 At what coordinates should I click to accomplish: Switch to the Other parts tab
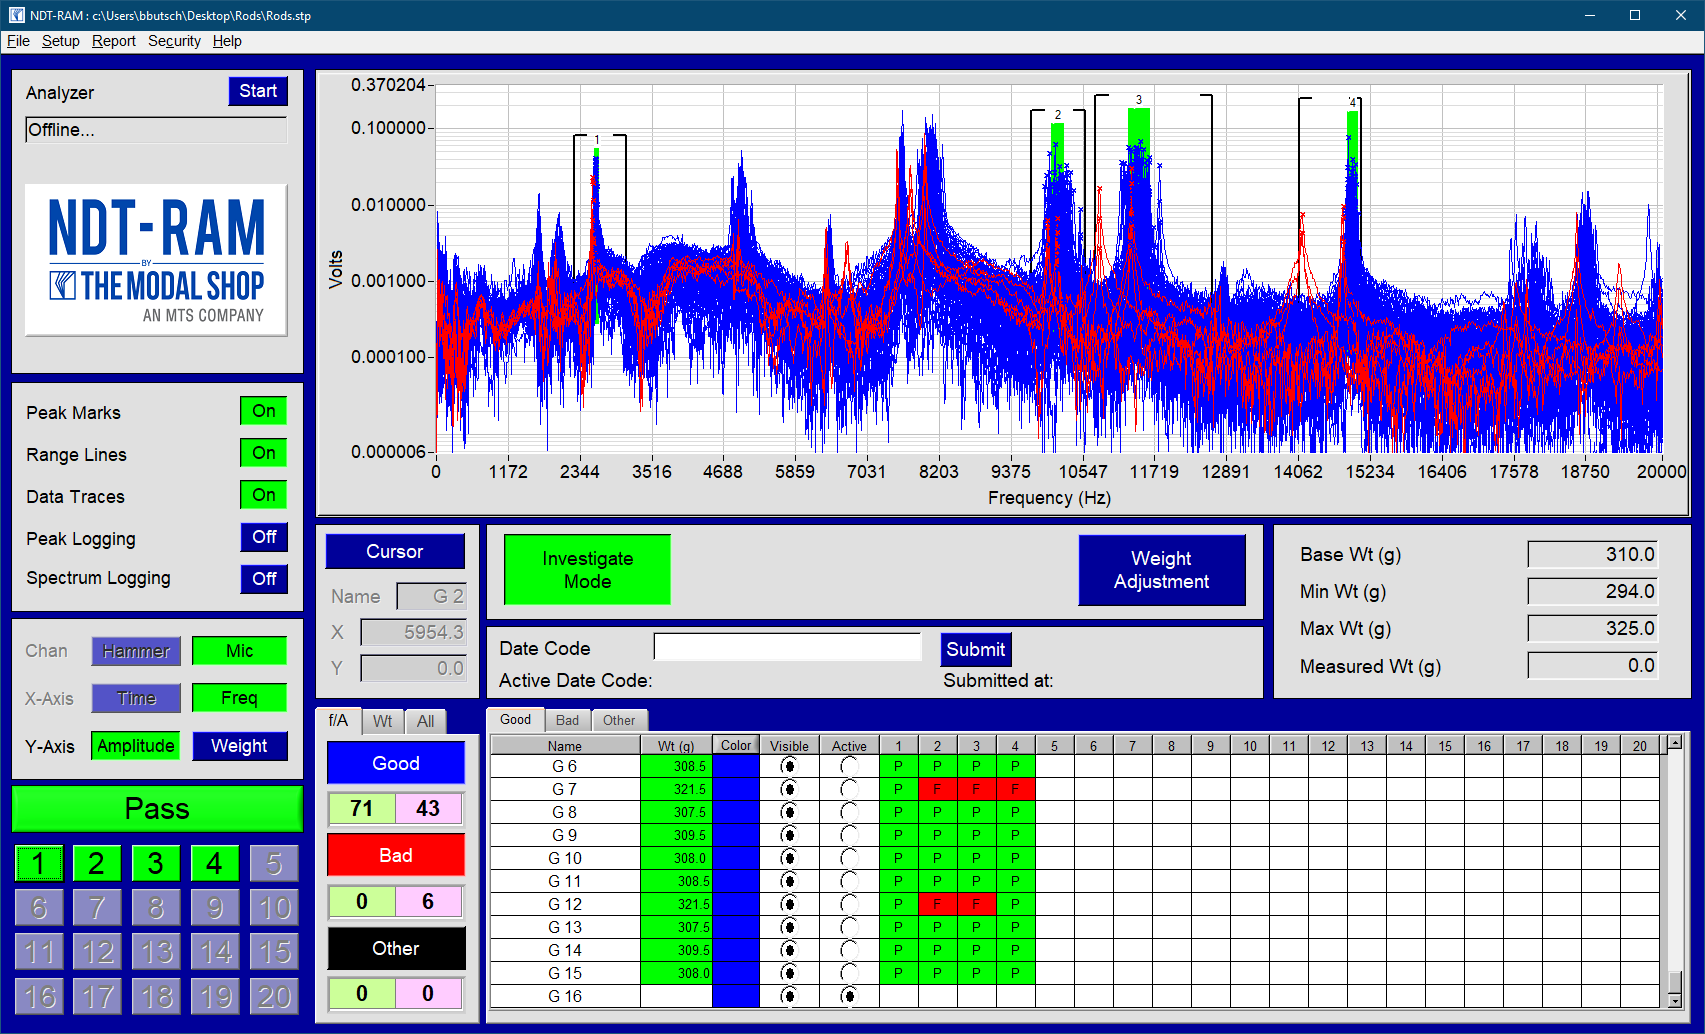pos(619,720)
